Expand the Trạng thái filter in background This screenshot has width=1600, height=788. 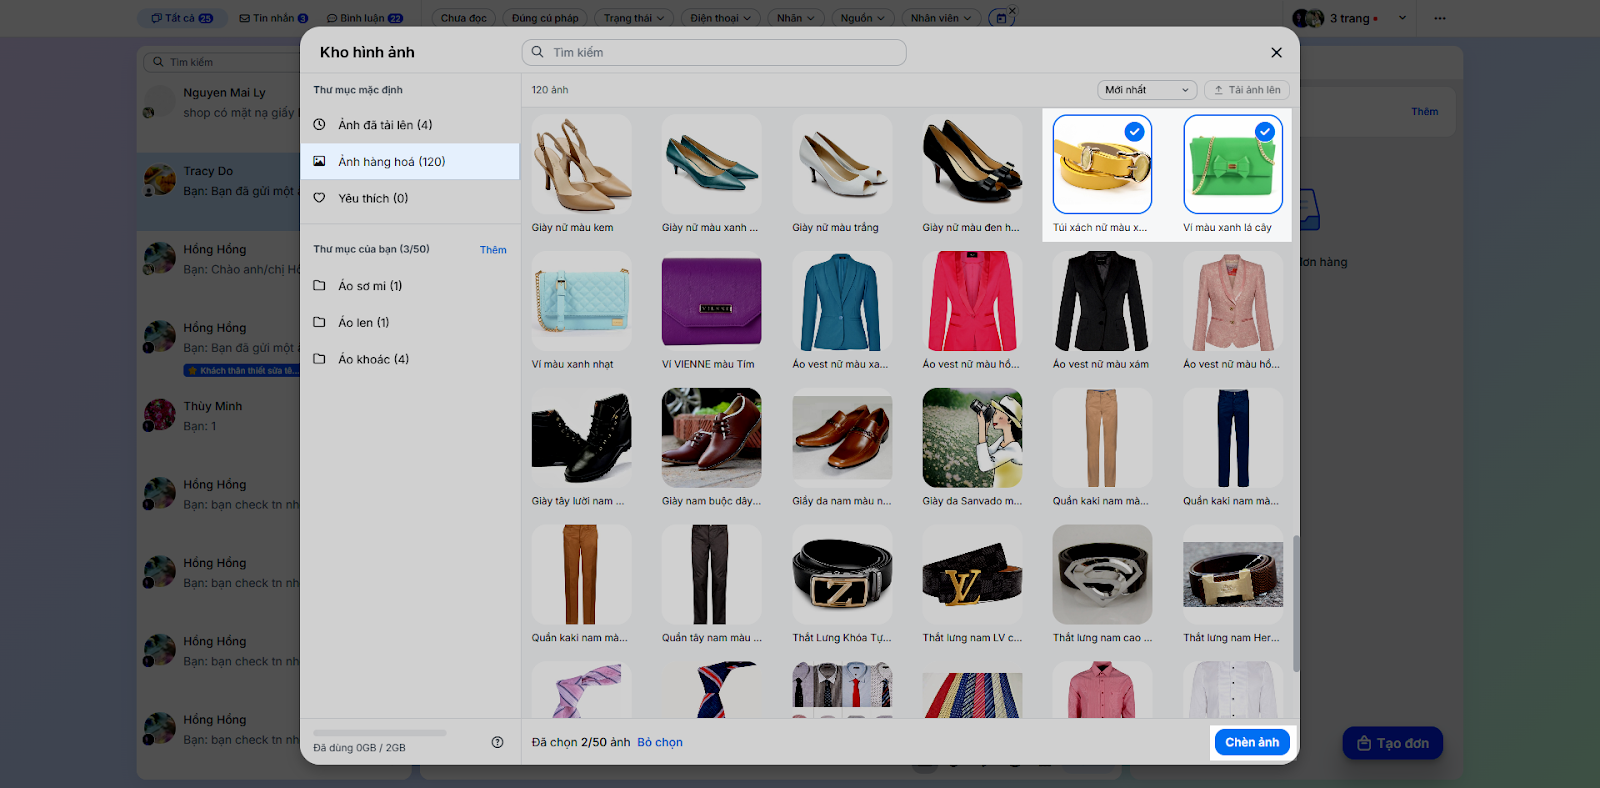click(634, 18)
